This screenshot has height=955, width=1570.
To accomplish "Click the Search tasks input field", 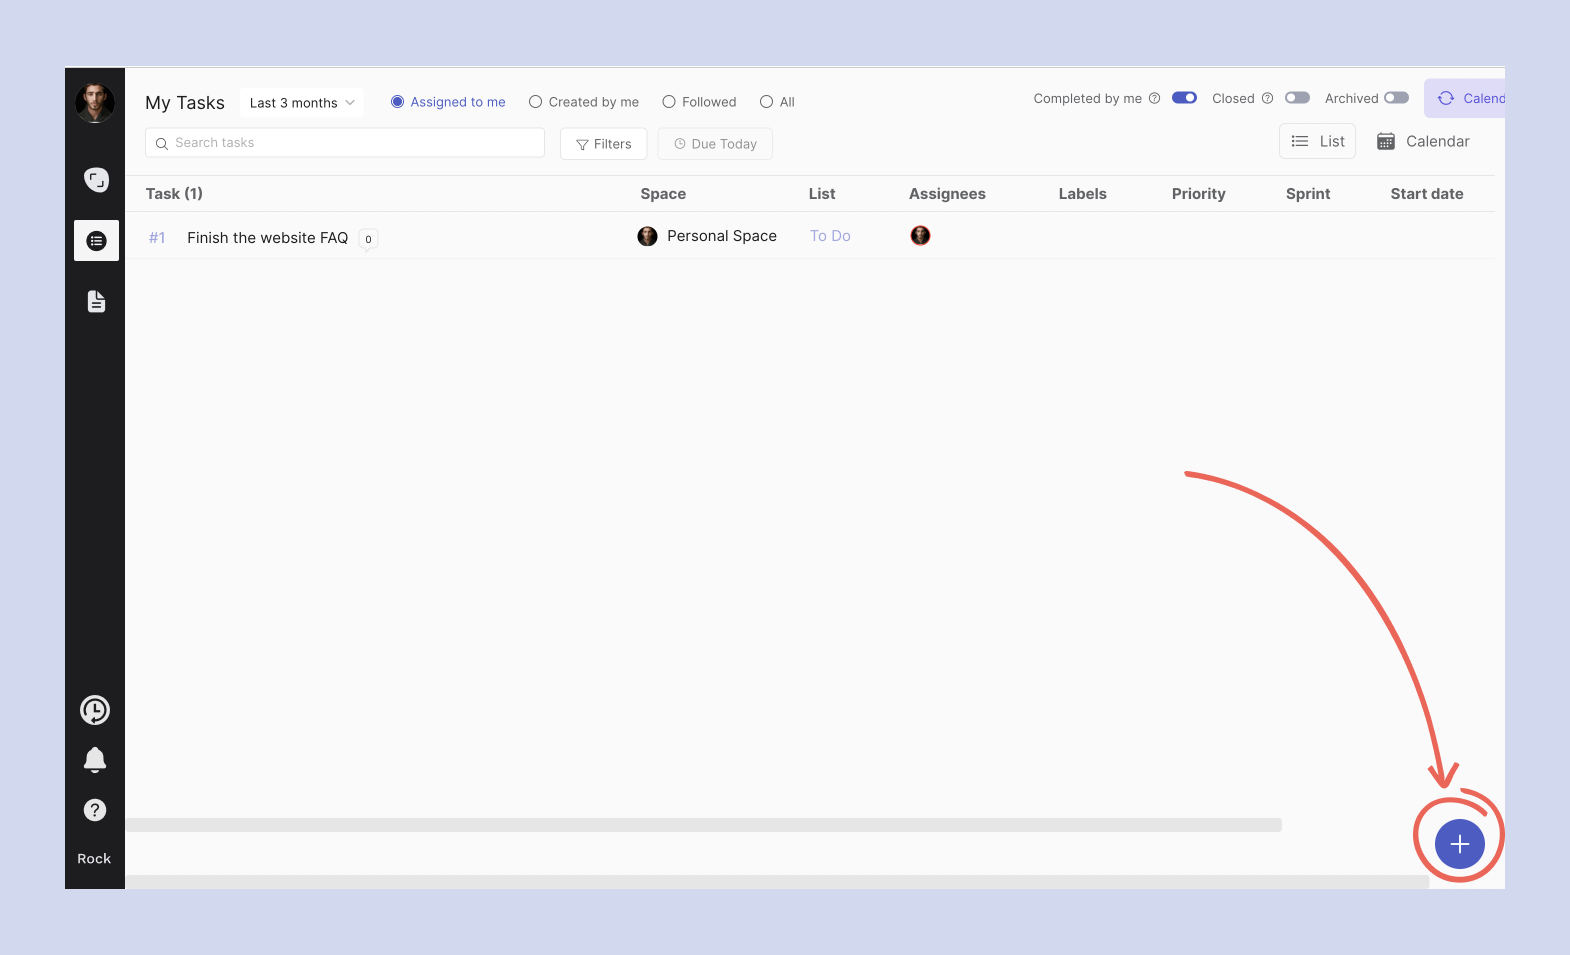I will (345, 143).
